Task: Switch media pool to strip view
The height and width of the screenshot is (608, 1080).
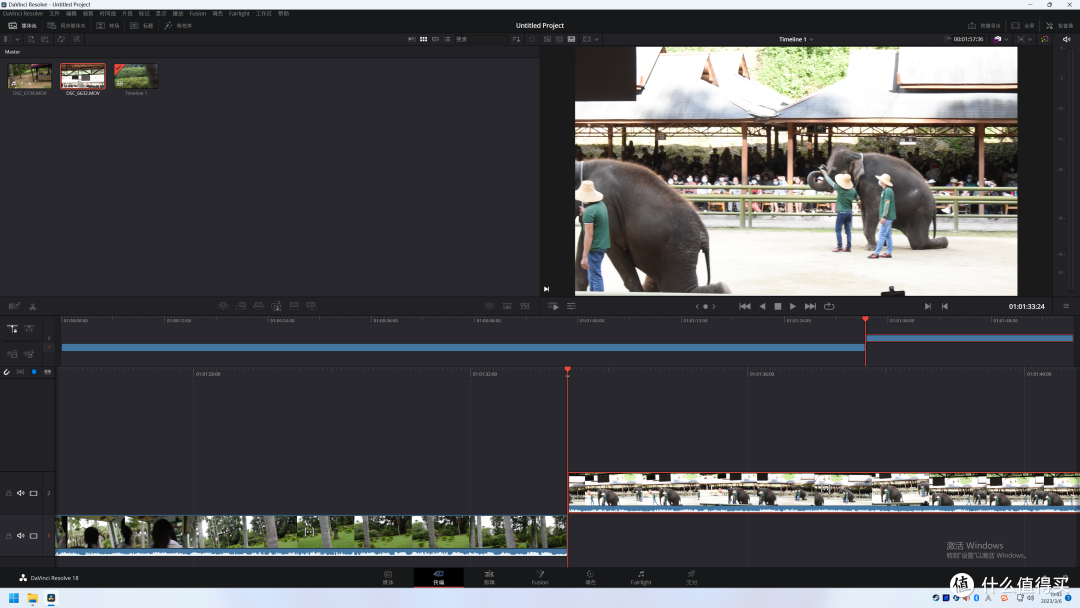Action: 435,39
